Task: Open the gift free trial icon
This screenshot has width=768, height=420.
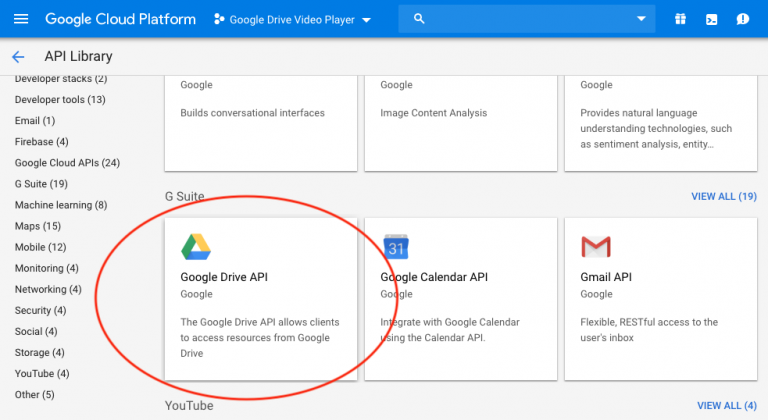Action: point(680,19)
